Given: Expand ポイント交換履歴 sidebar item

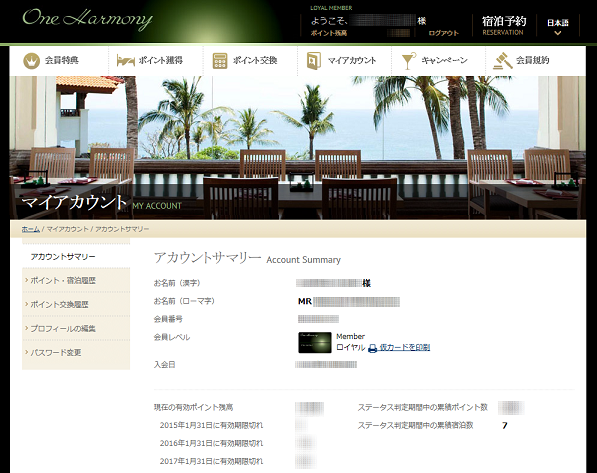Looking at the screenshot, I should click(76, 305).
